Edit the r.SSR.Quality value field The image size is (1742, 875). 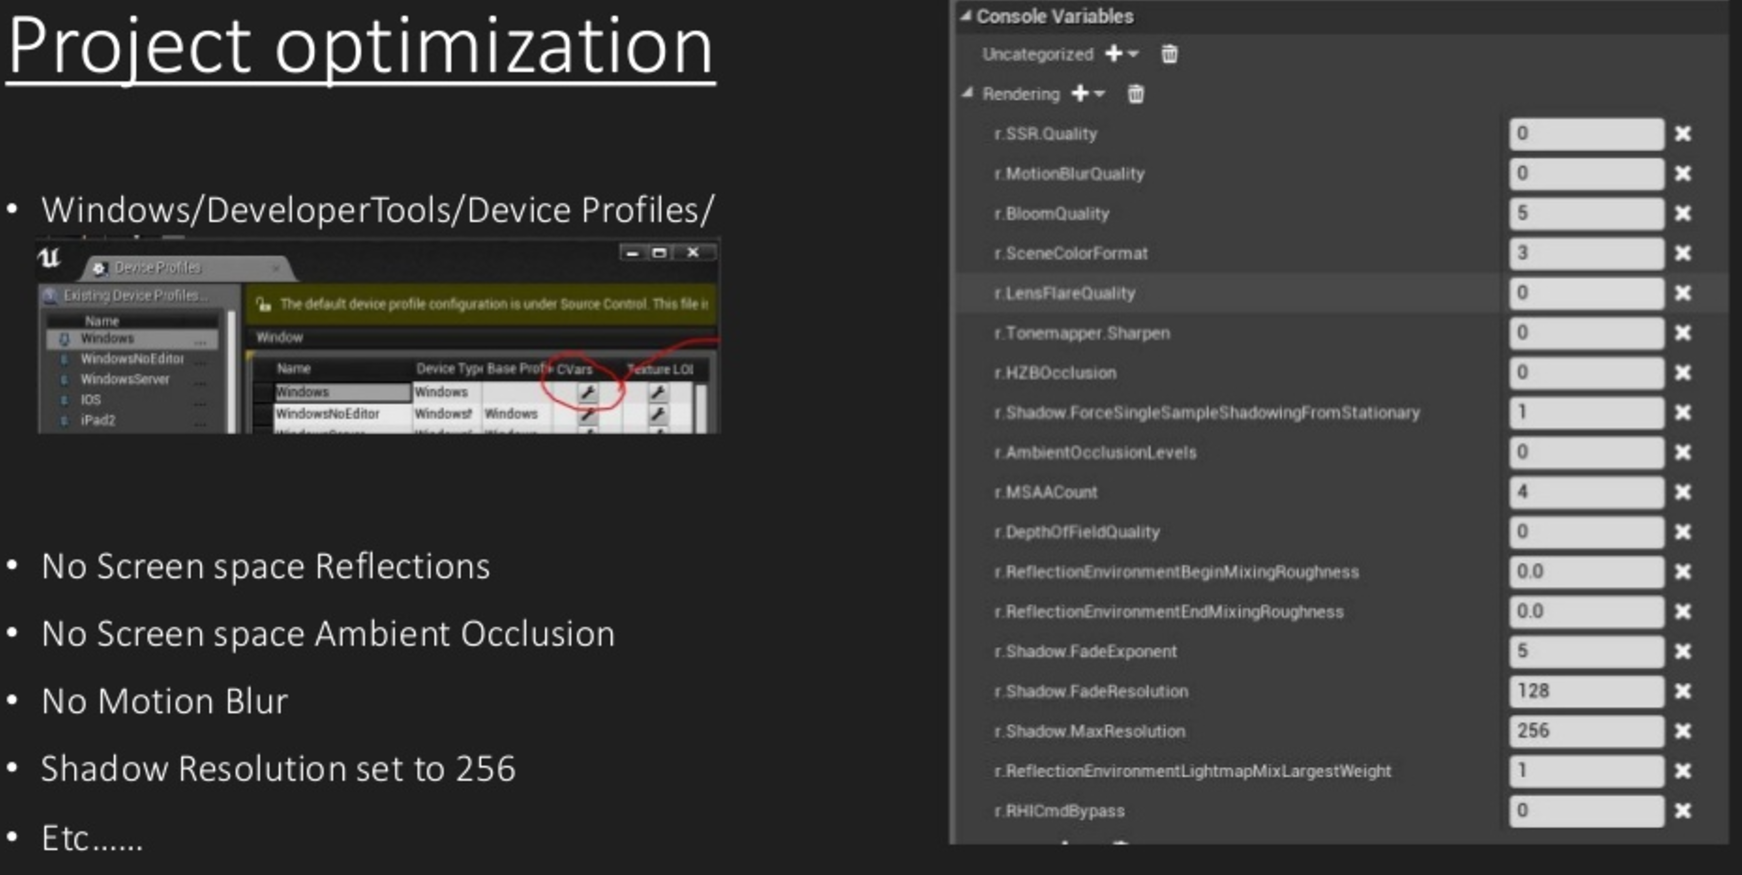pos(1586,134)
